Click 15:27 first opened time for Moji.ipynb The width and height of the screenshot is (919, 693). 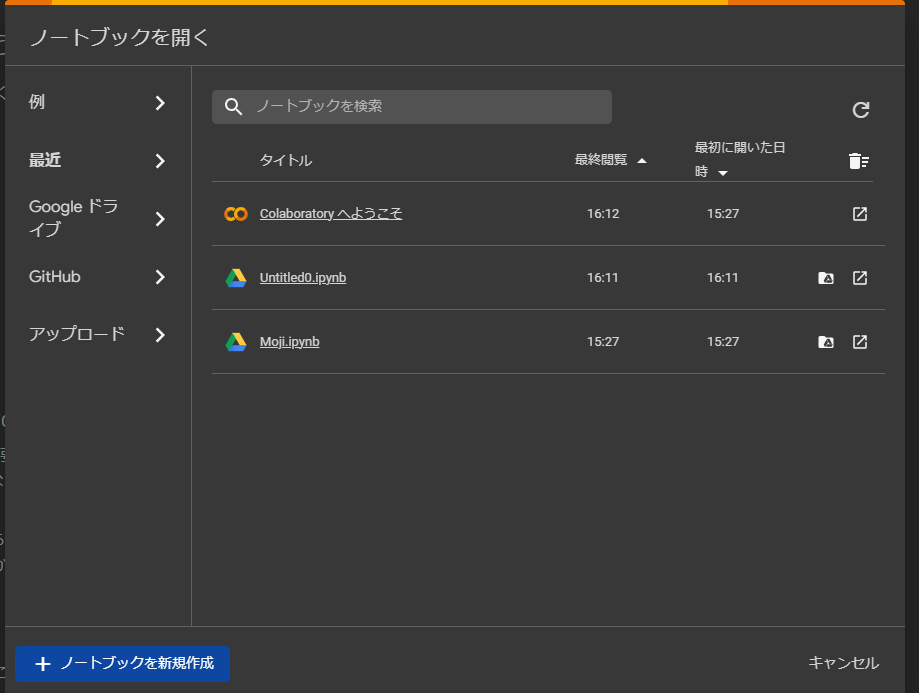tap(723, 341)
